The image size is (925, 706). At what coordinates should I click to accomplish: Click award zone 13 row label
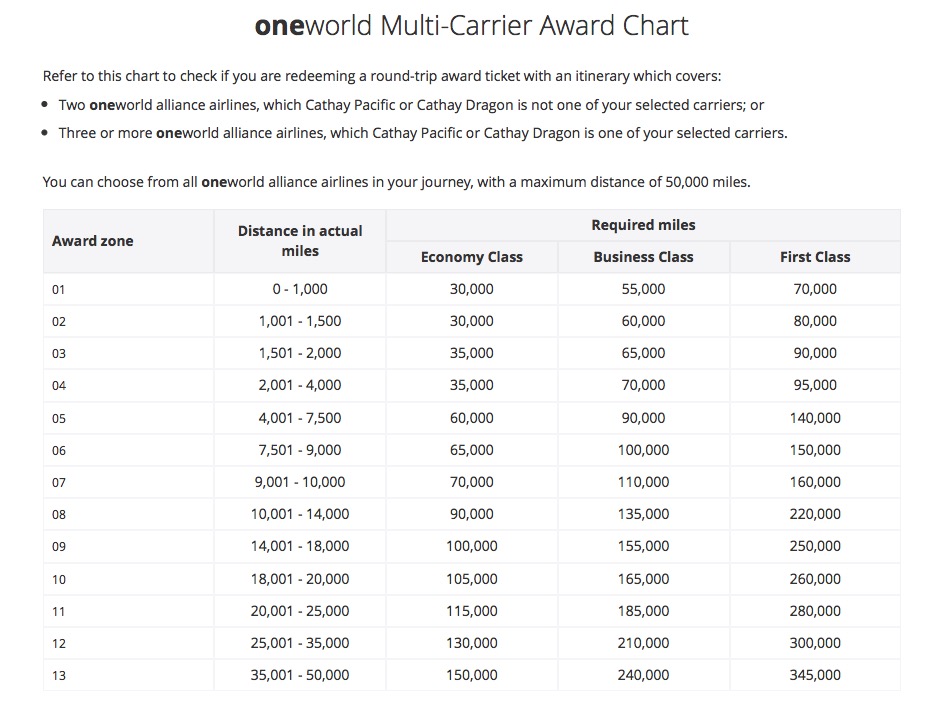[58, 675]
